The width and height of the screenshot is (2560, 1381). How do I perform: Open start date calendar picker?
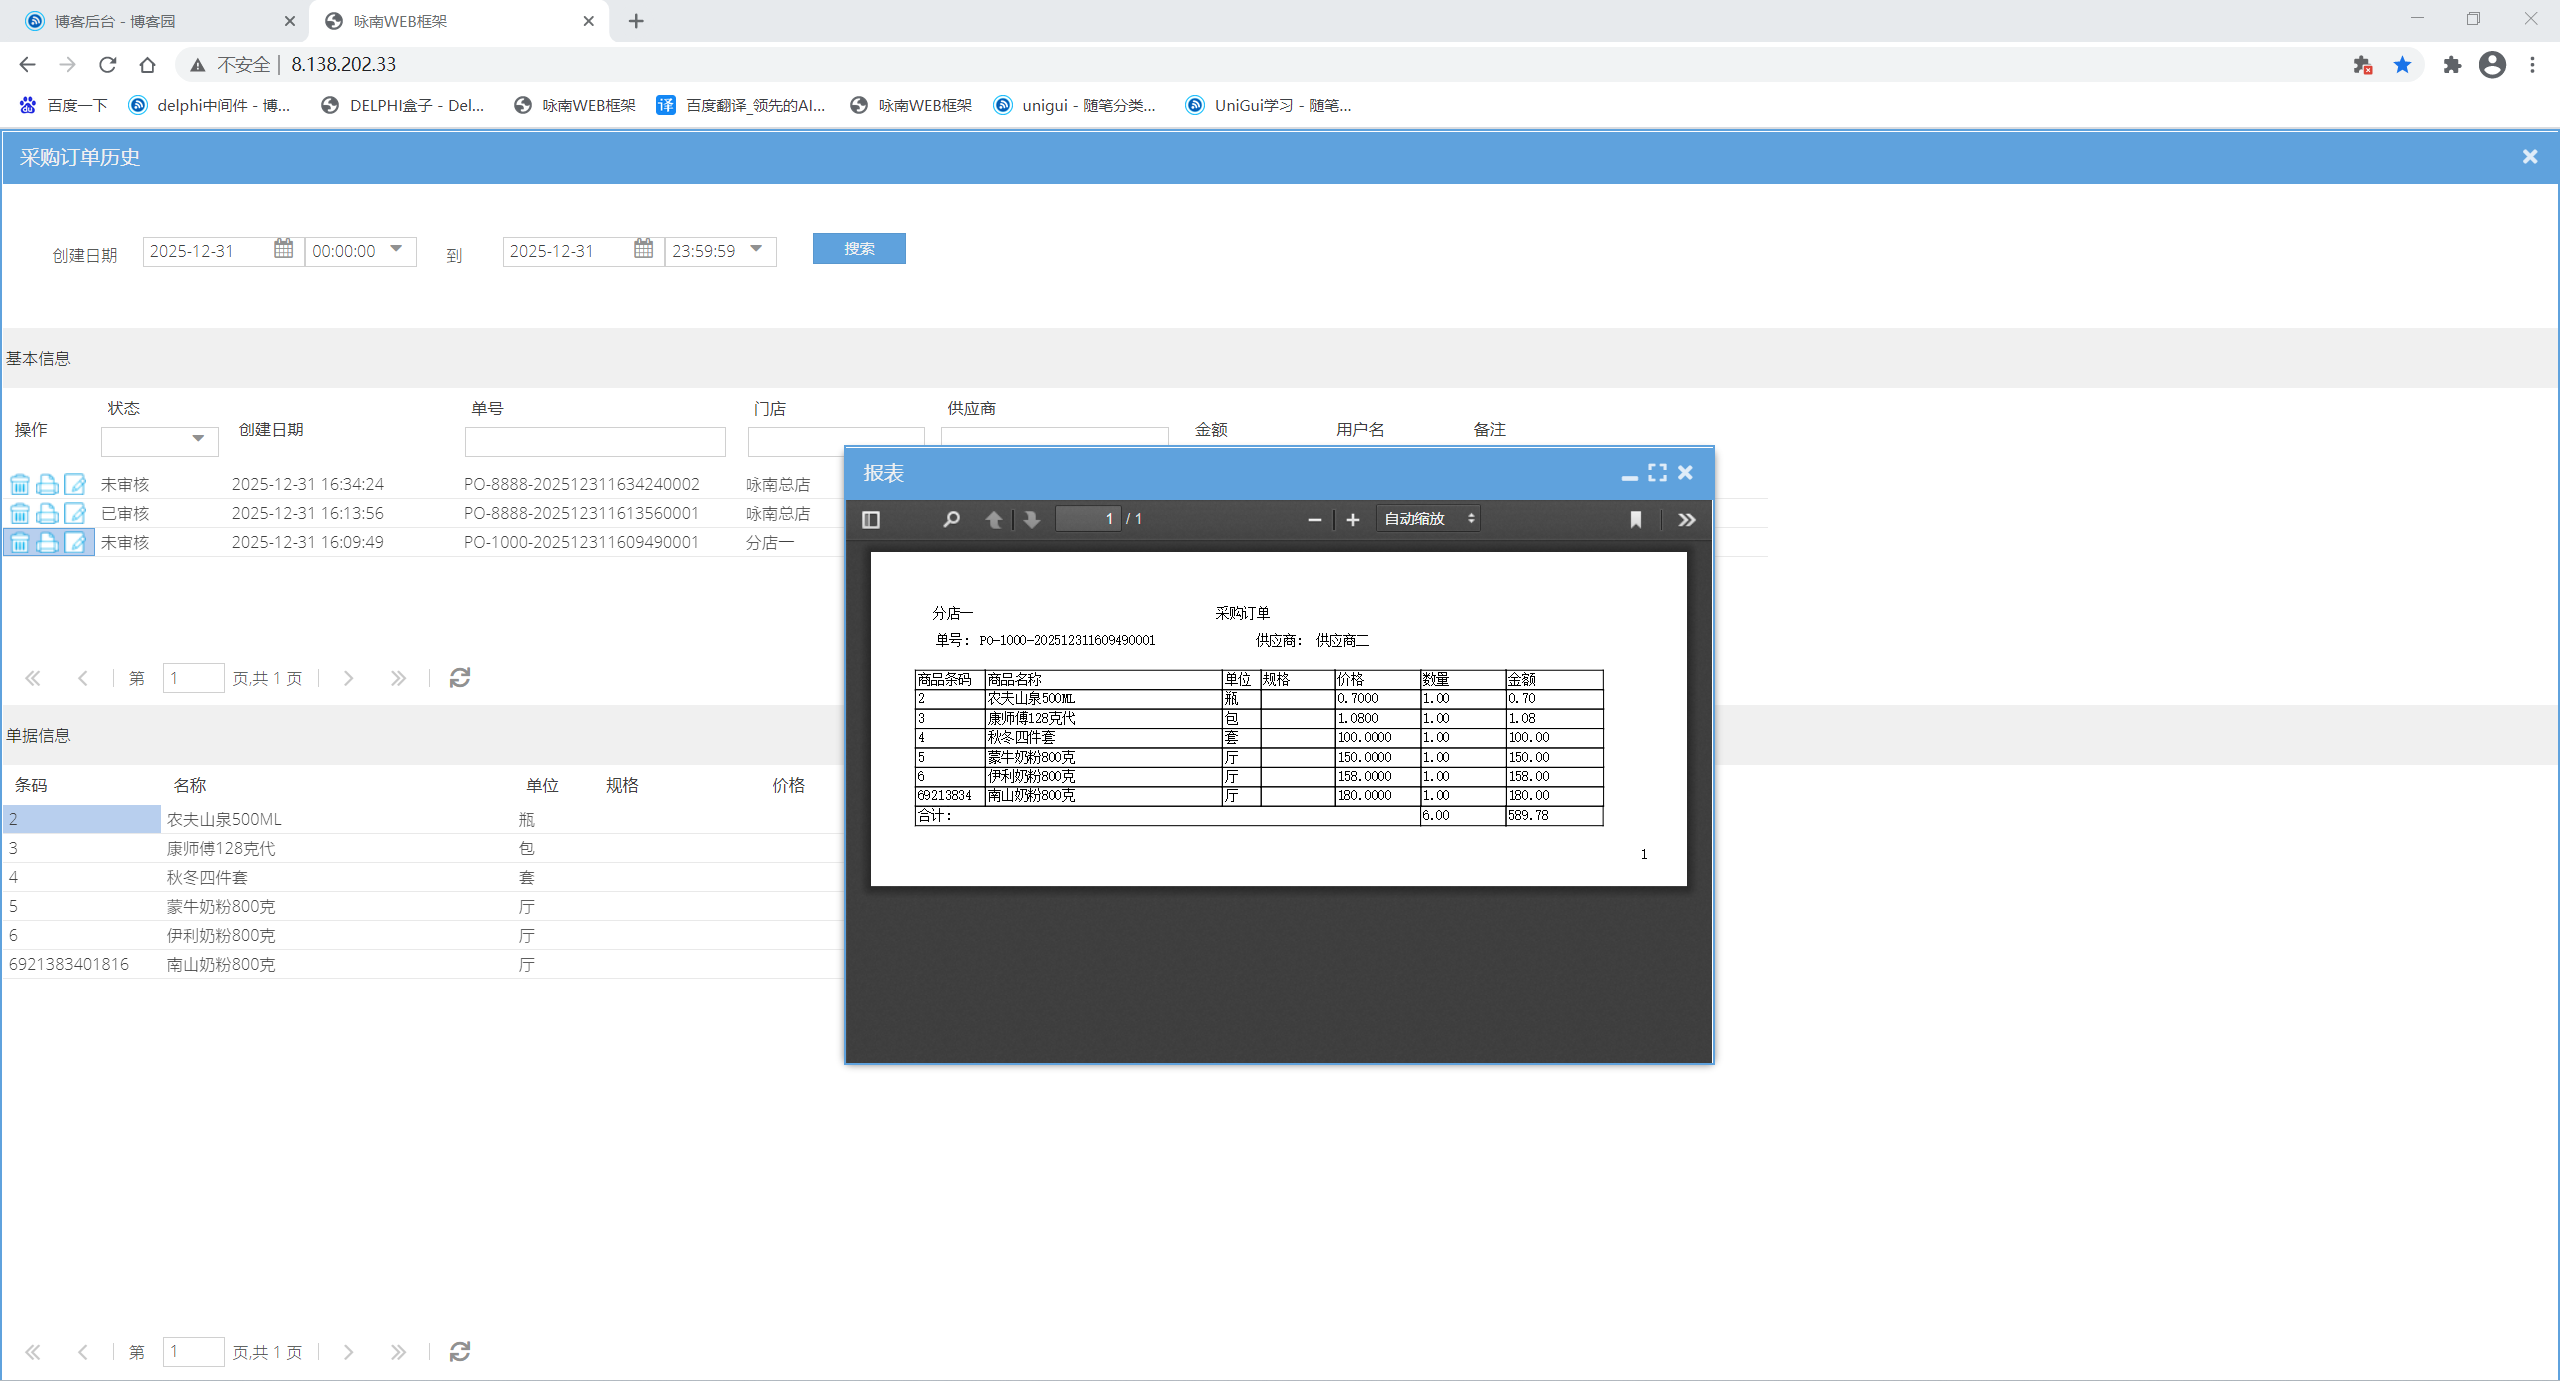point(284,249)
